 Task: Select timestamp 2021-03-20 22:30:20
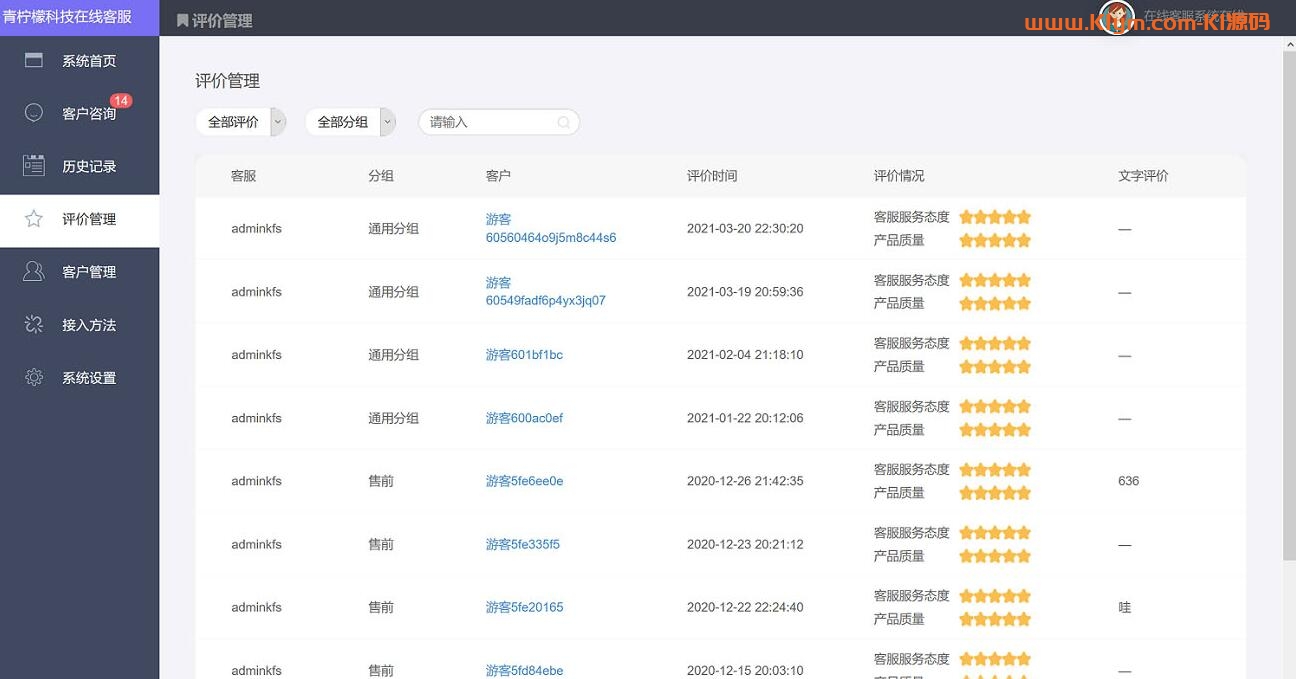pyautogui.click(x=745, y=229)
